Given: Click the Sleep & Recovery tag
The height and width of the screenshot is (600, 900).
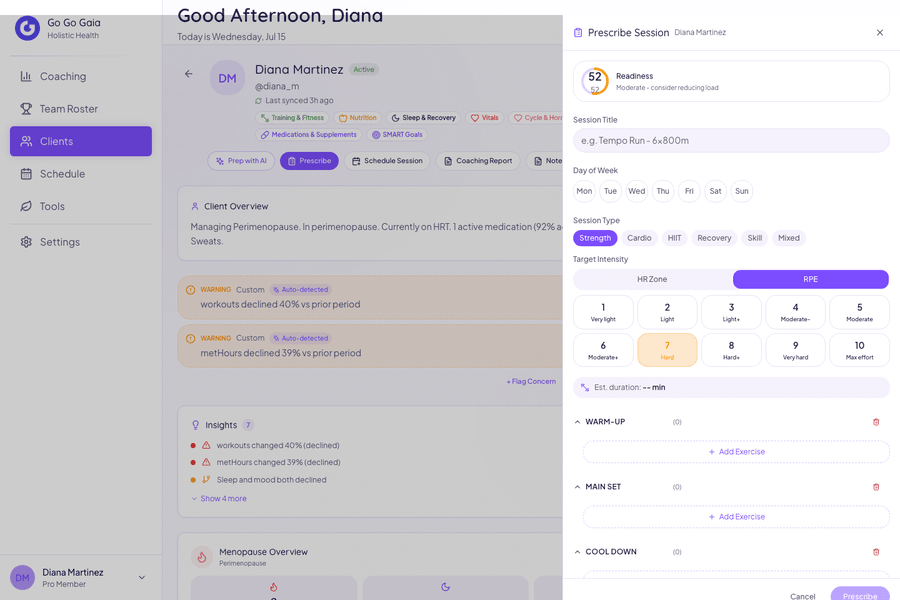Looking at the screenshot, I should pyautogui.click(x=424, y=118).
